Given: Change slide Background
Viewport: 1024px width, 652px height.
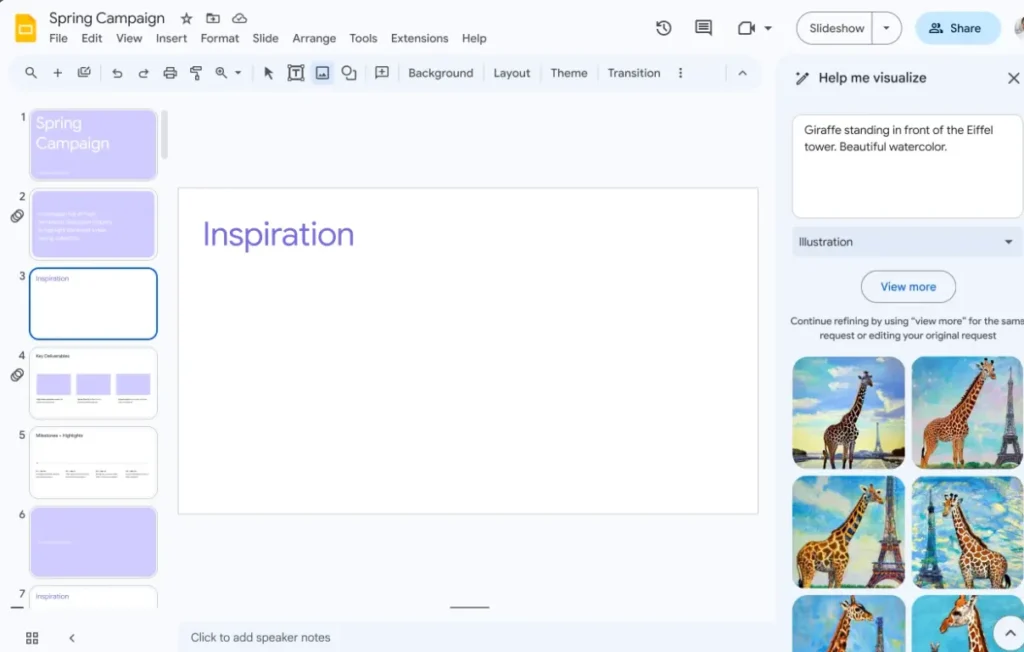Looking at the screenshot, I should tap(440, 73).
